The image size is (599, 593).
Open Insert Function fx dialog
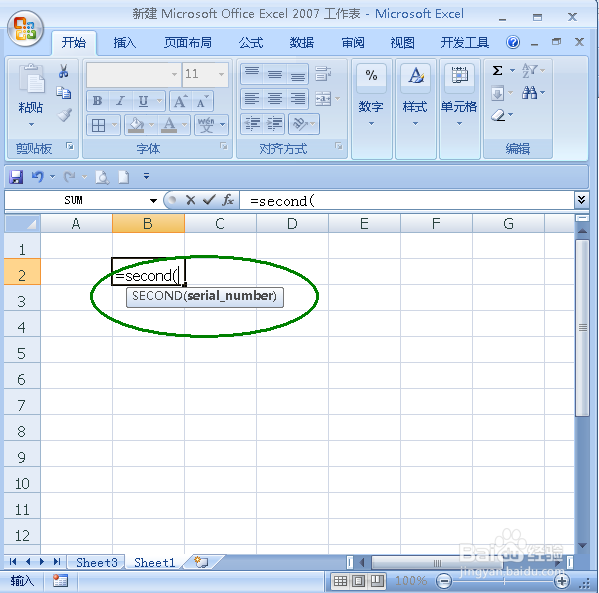228,200
